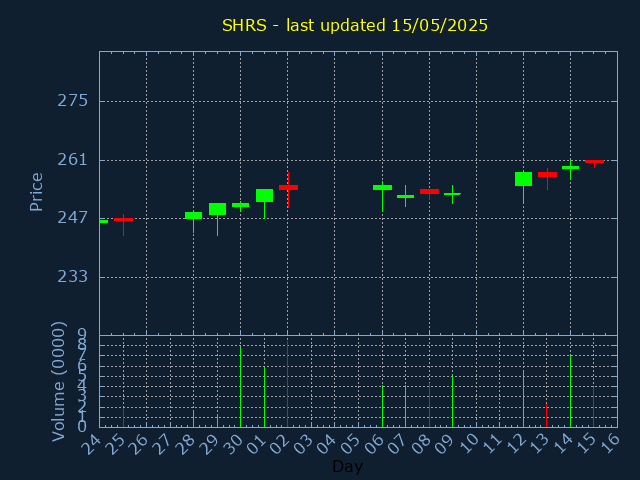Click the green candlestick for day 14
Image resolution: width=640 pixels, height=480 pixels.
tap(570, 167)
